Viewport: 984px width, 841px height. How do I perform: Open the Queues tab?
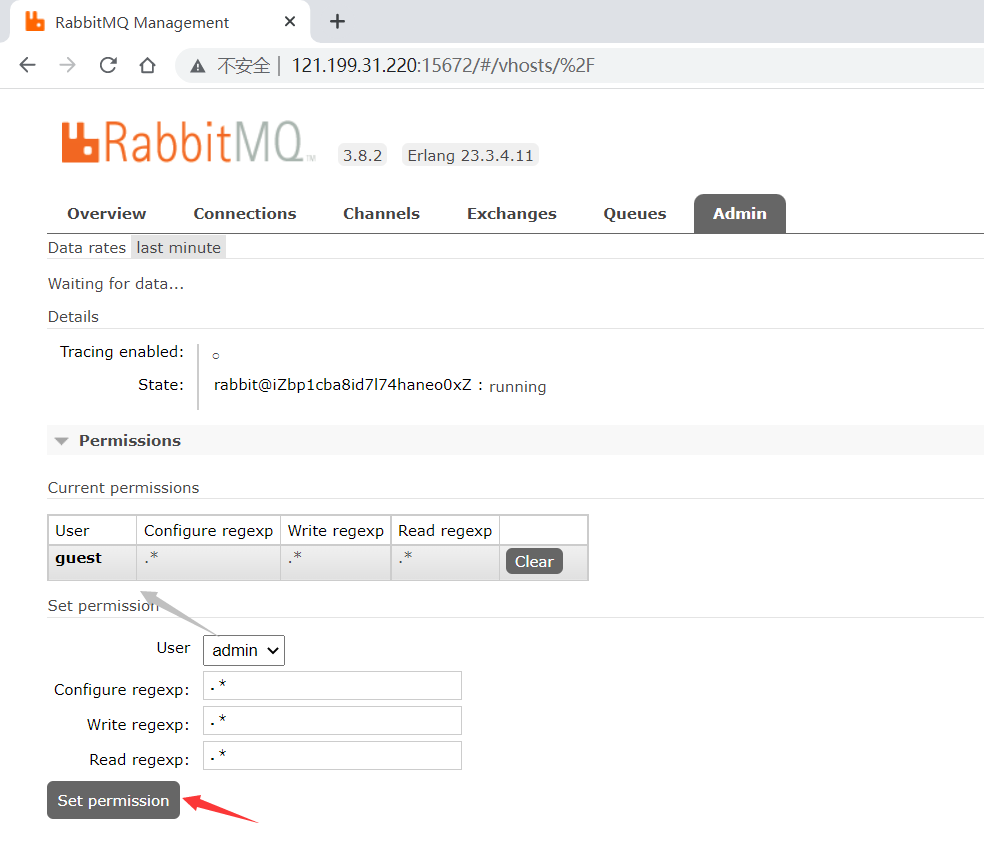coord(634,214)
